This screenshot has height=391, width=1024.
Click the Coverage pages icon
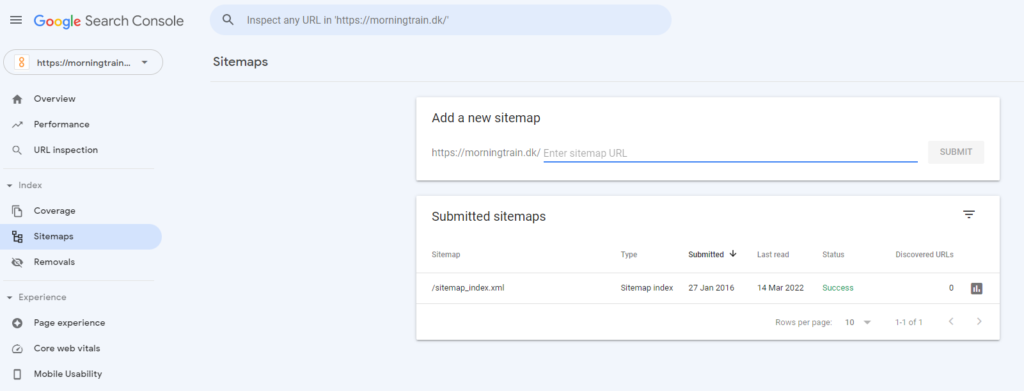(x=18, y=211)
